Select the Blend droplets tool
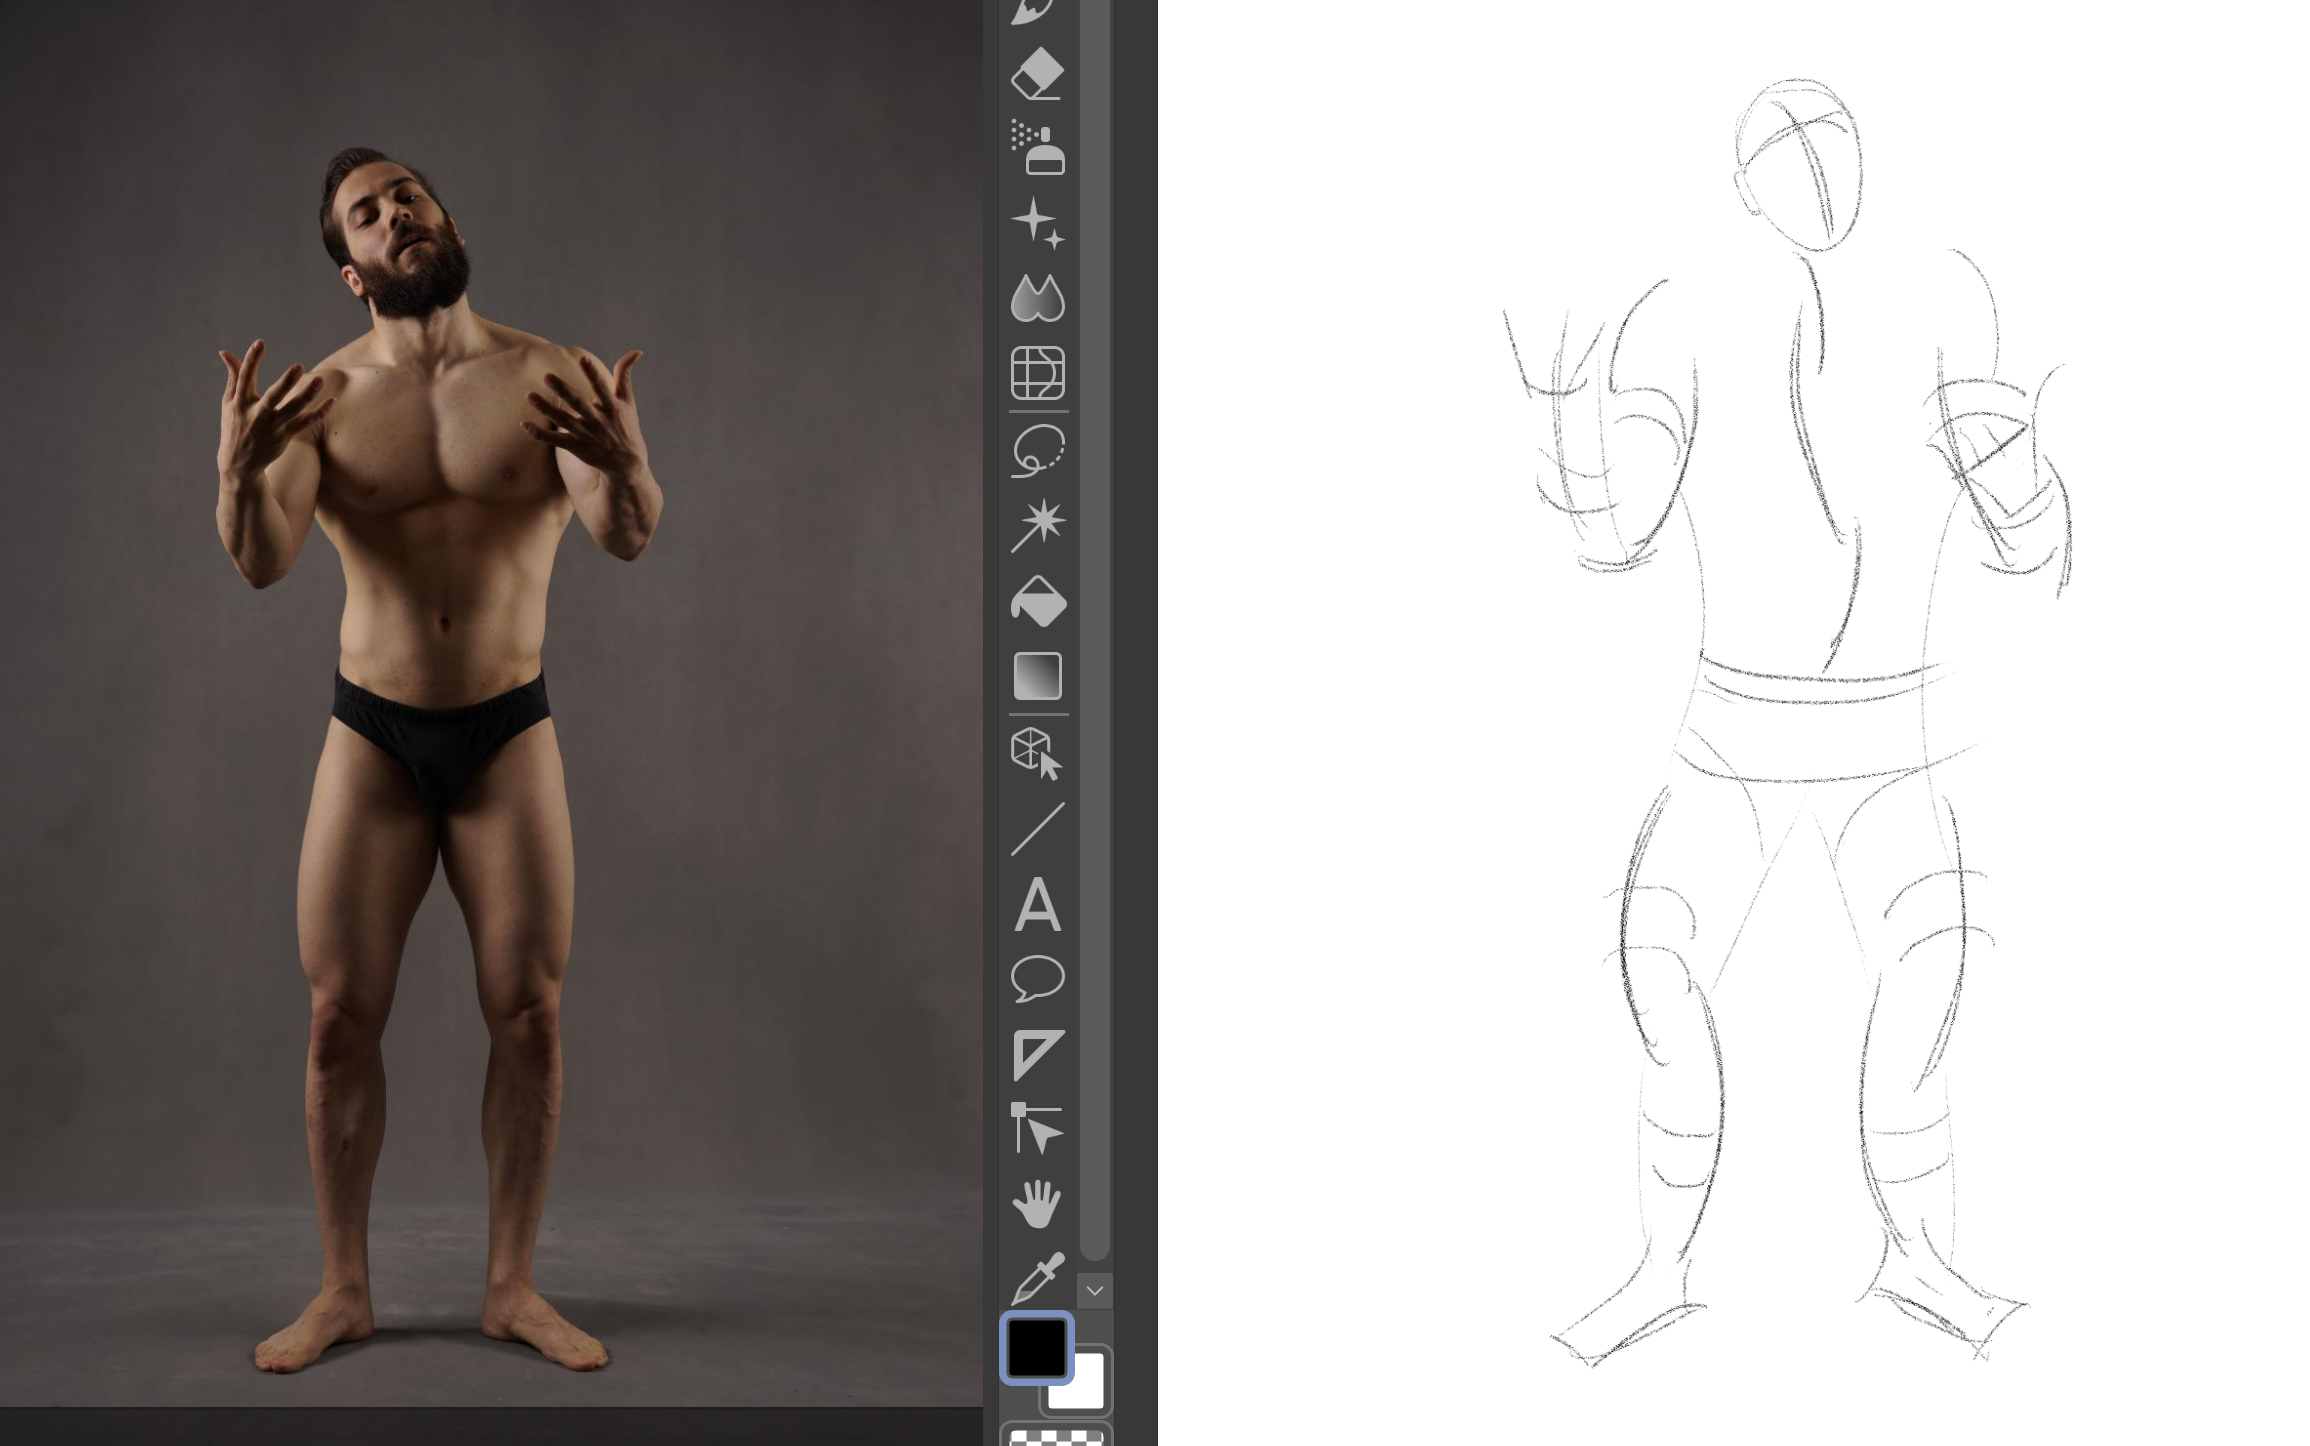This screenshot has width=2310, height=1446. (1037, 298)
